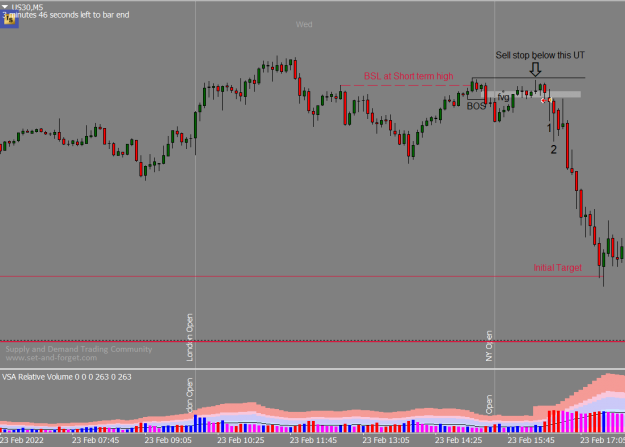The height and width of the screenshot is (447, 625).
Task: Click the '23 Feb 2022' date on the time axis
Action: tap(22, 440)
